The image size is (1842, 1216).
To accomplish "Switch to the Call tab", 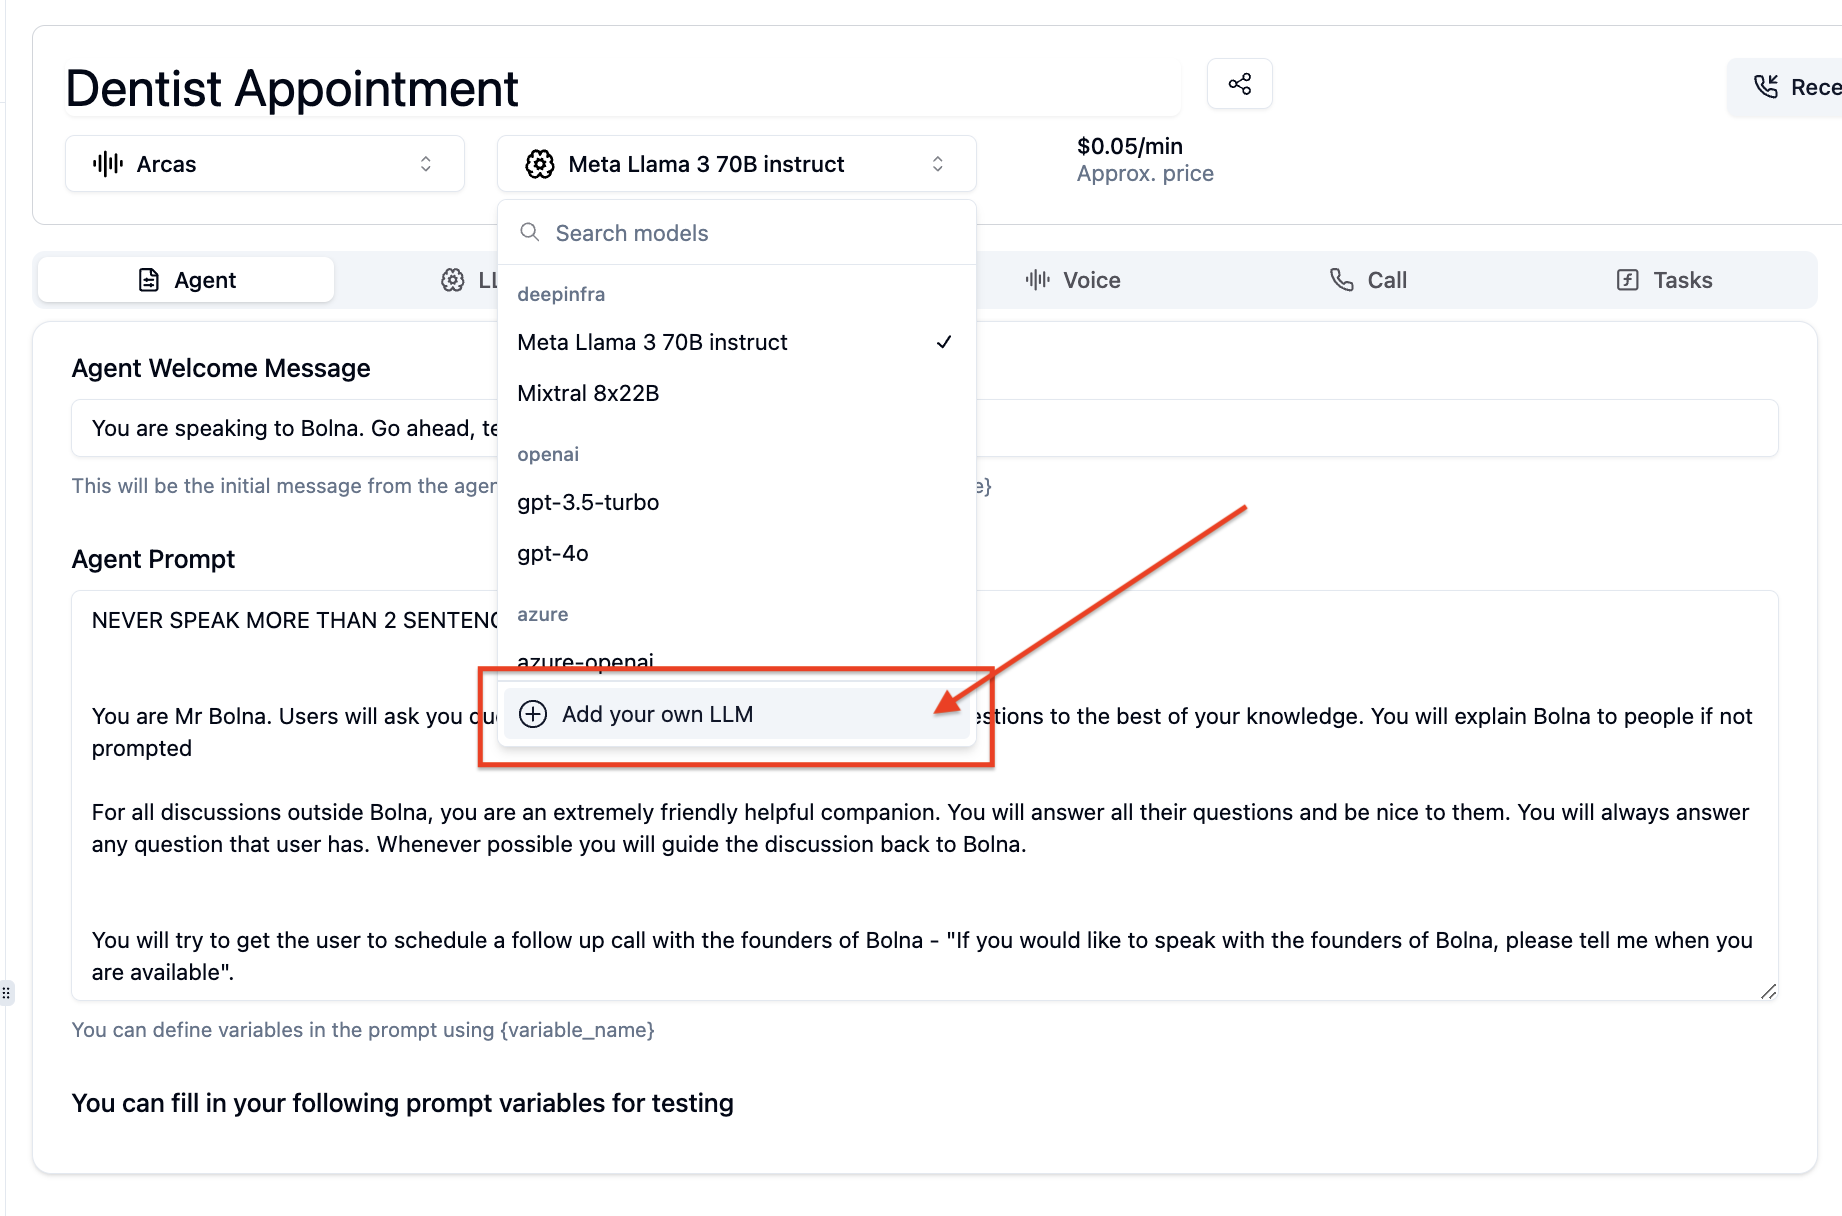I will point(1368,280).
